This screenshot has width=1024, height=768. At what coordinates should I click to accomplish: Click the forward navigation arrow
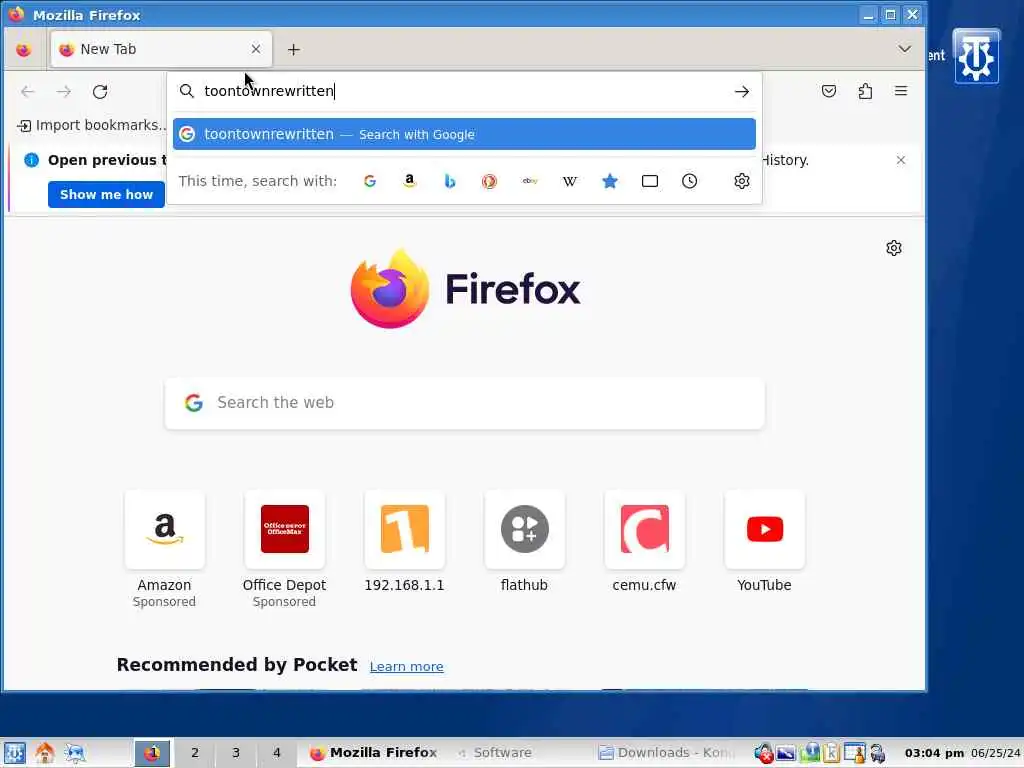(63, 91)
